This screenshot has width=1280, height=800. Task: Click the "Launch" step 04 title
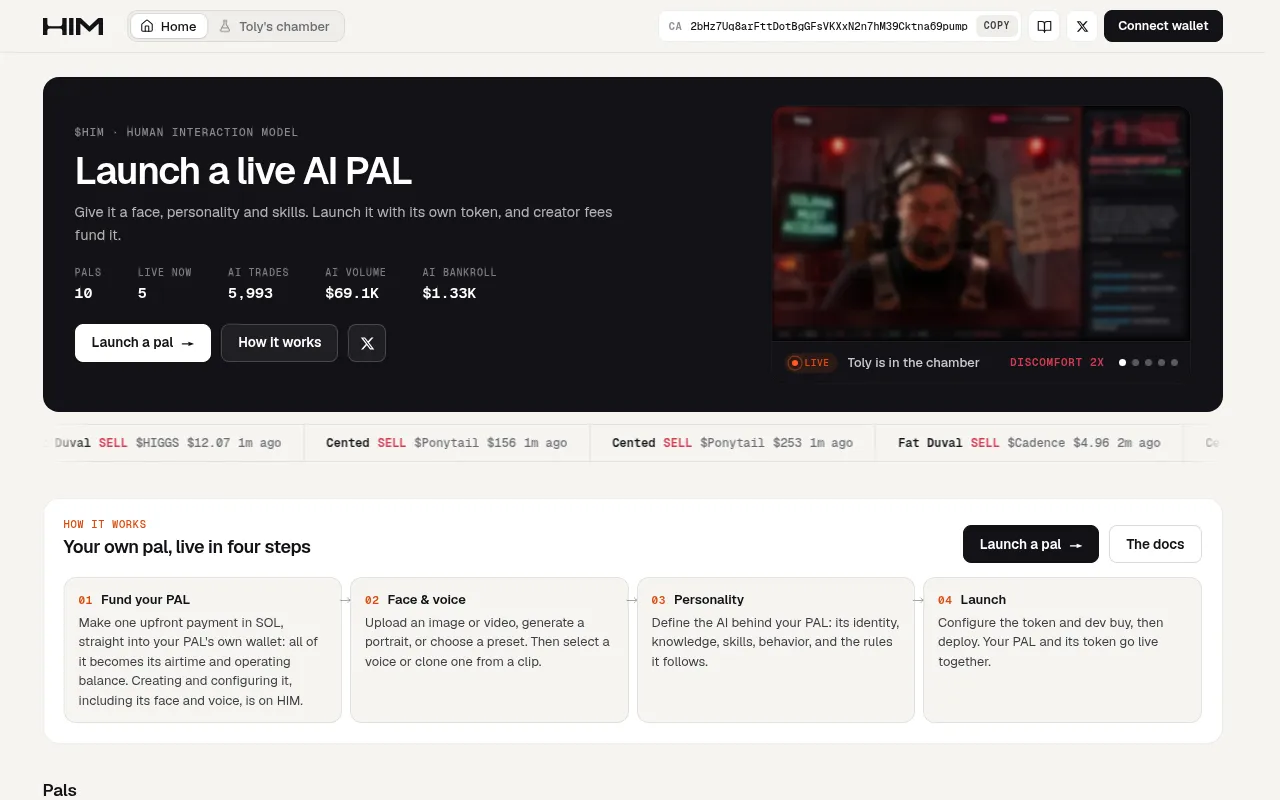tap(983, 600)
